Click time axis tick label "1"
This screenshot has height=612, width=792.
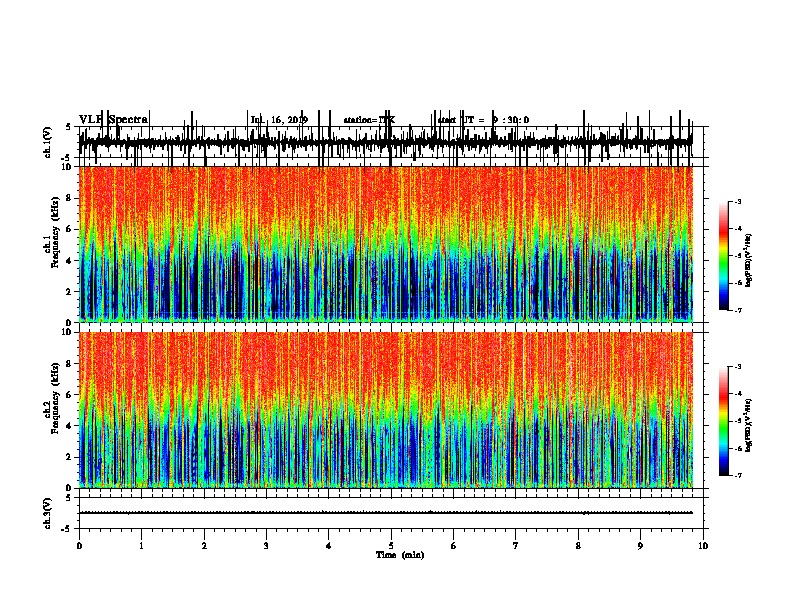(141, 546)
